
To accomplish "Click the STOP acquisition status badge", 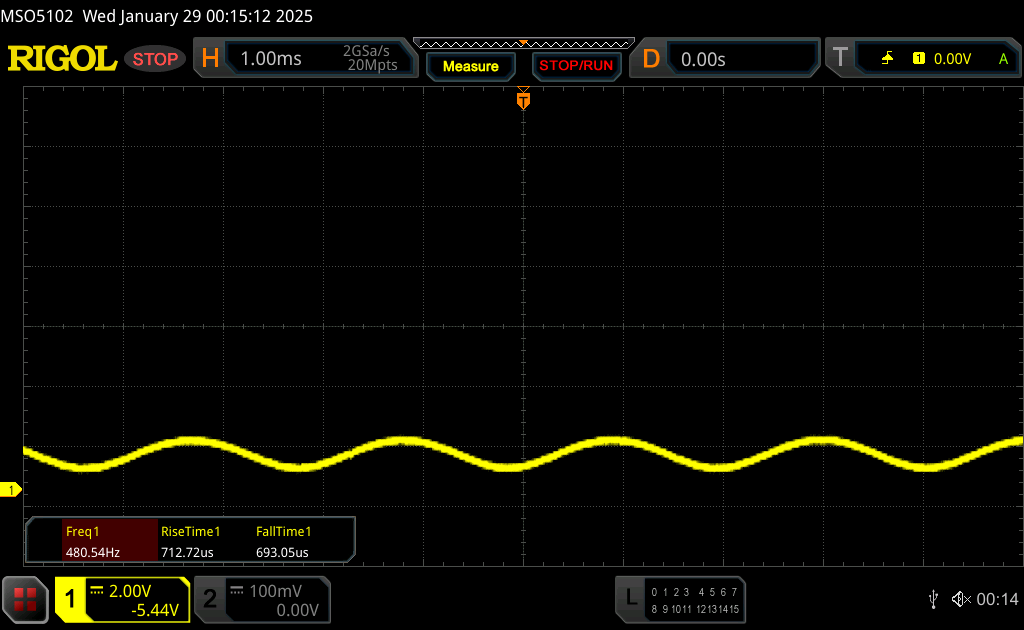I will pyautogui.click(x=156, y=59).
